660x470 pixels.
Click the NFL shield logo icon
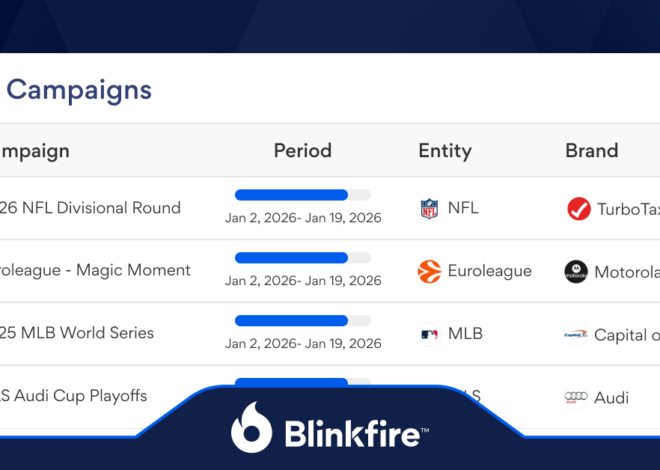tap(429, 209)
